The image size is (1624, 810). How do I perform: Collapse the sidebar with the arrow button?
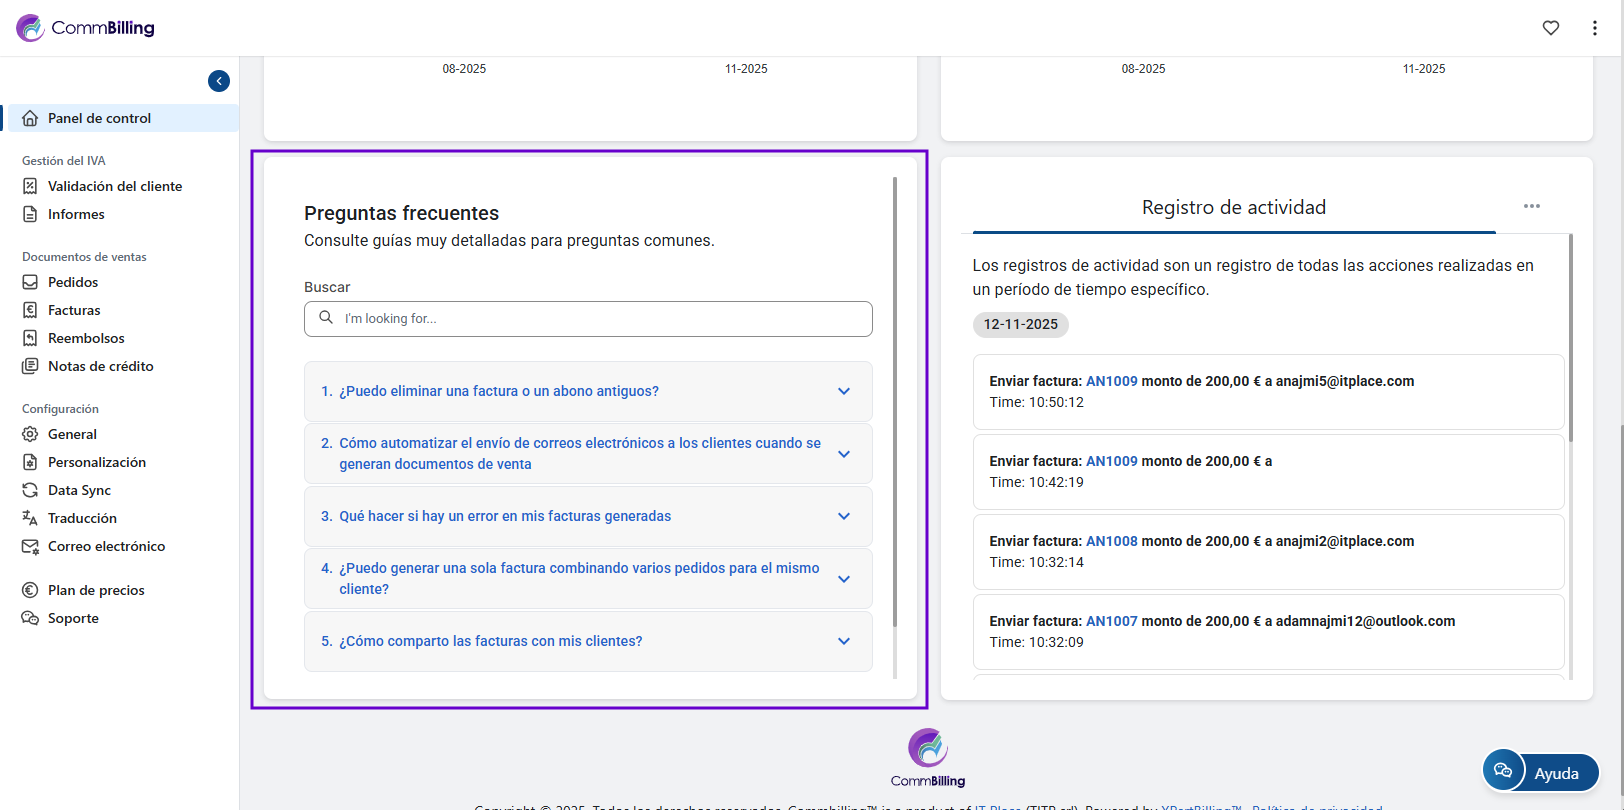(x=219, y=81)
